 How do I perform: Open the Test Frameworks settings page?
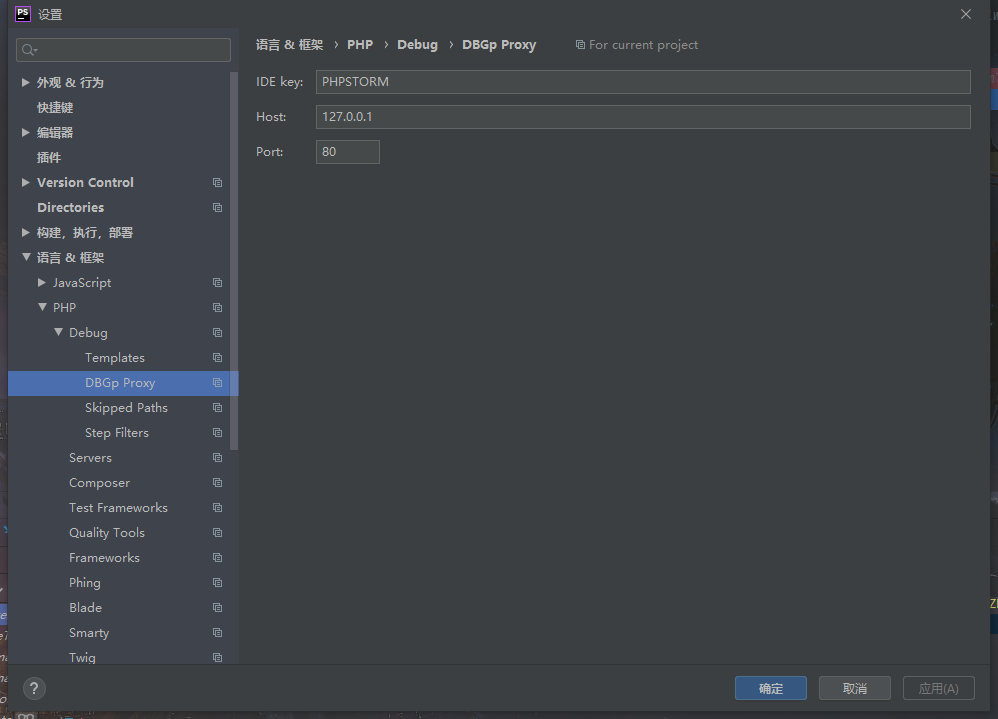(x=118, y=508)
